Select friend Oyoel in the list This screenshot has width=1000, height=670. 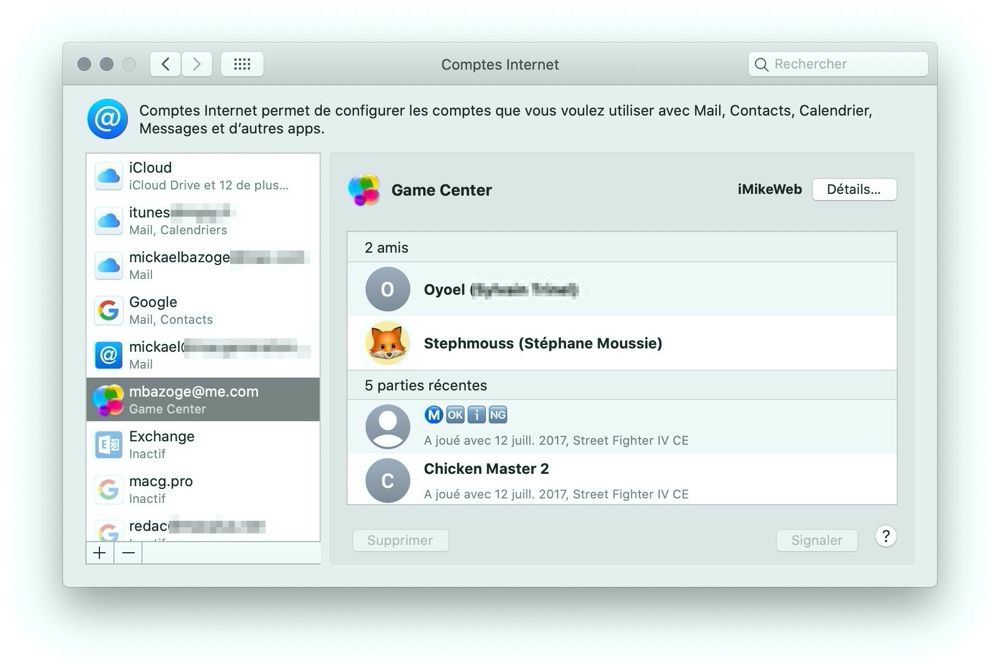(622, 289)
